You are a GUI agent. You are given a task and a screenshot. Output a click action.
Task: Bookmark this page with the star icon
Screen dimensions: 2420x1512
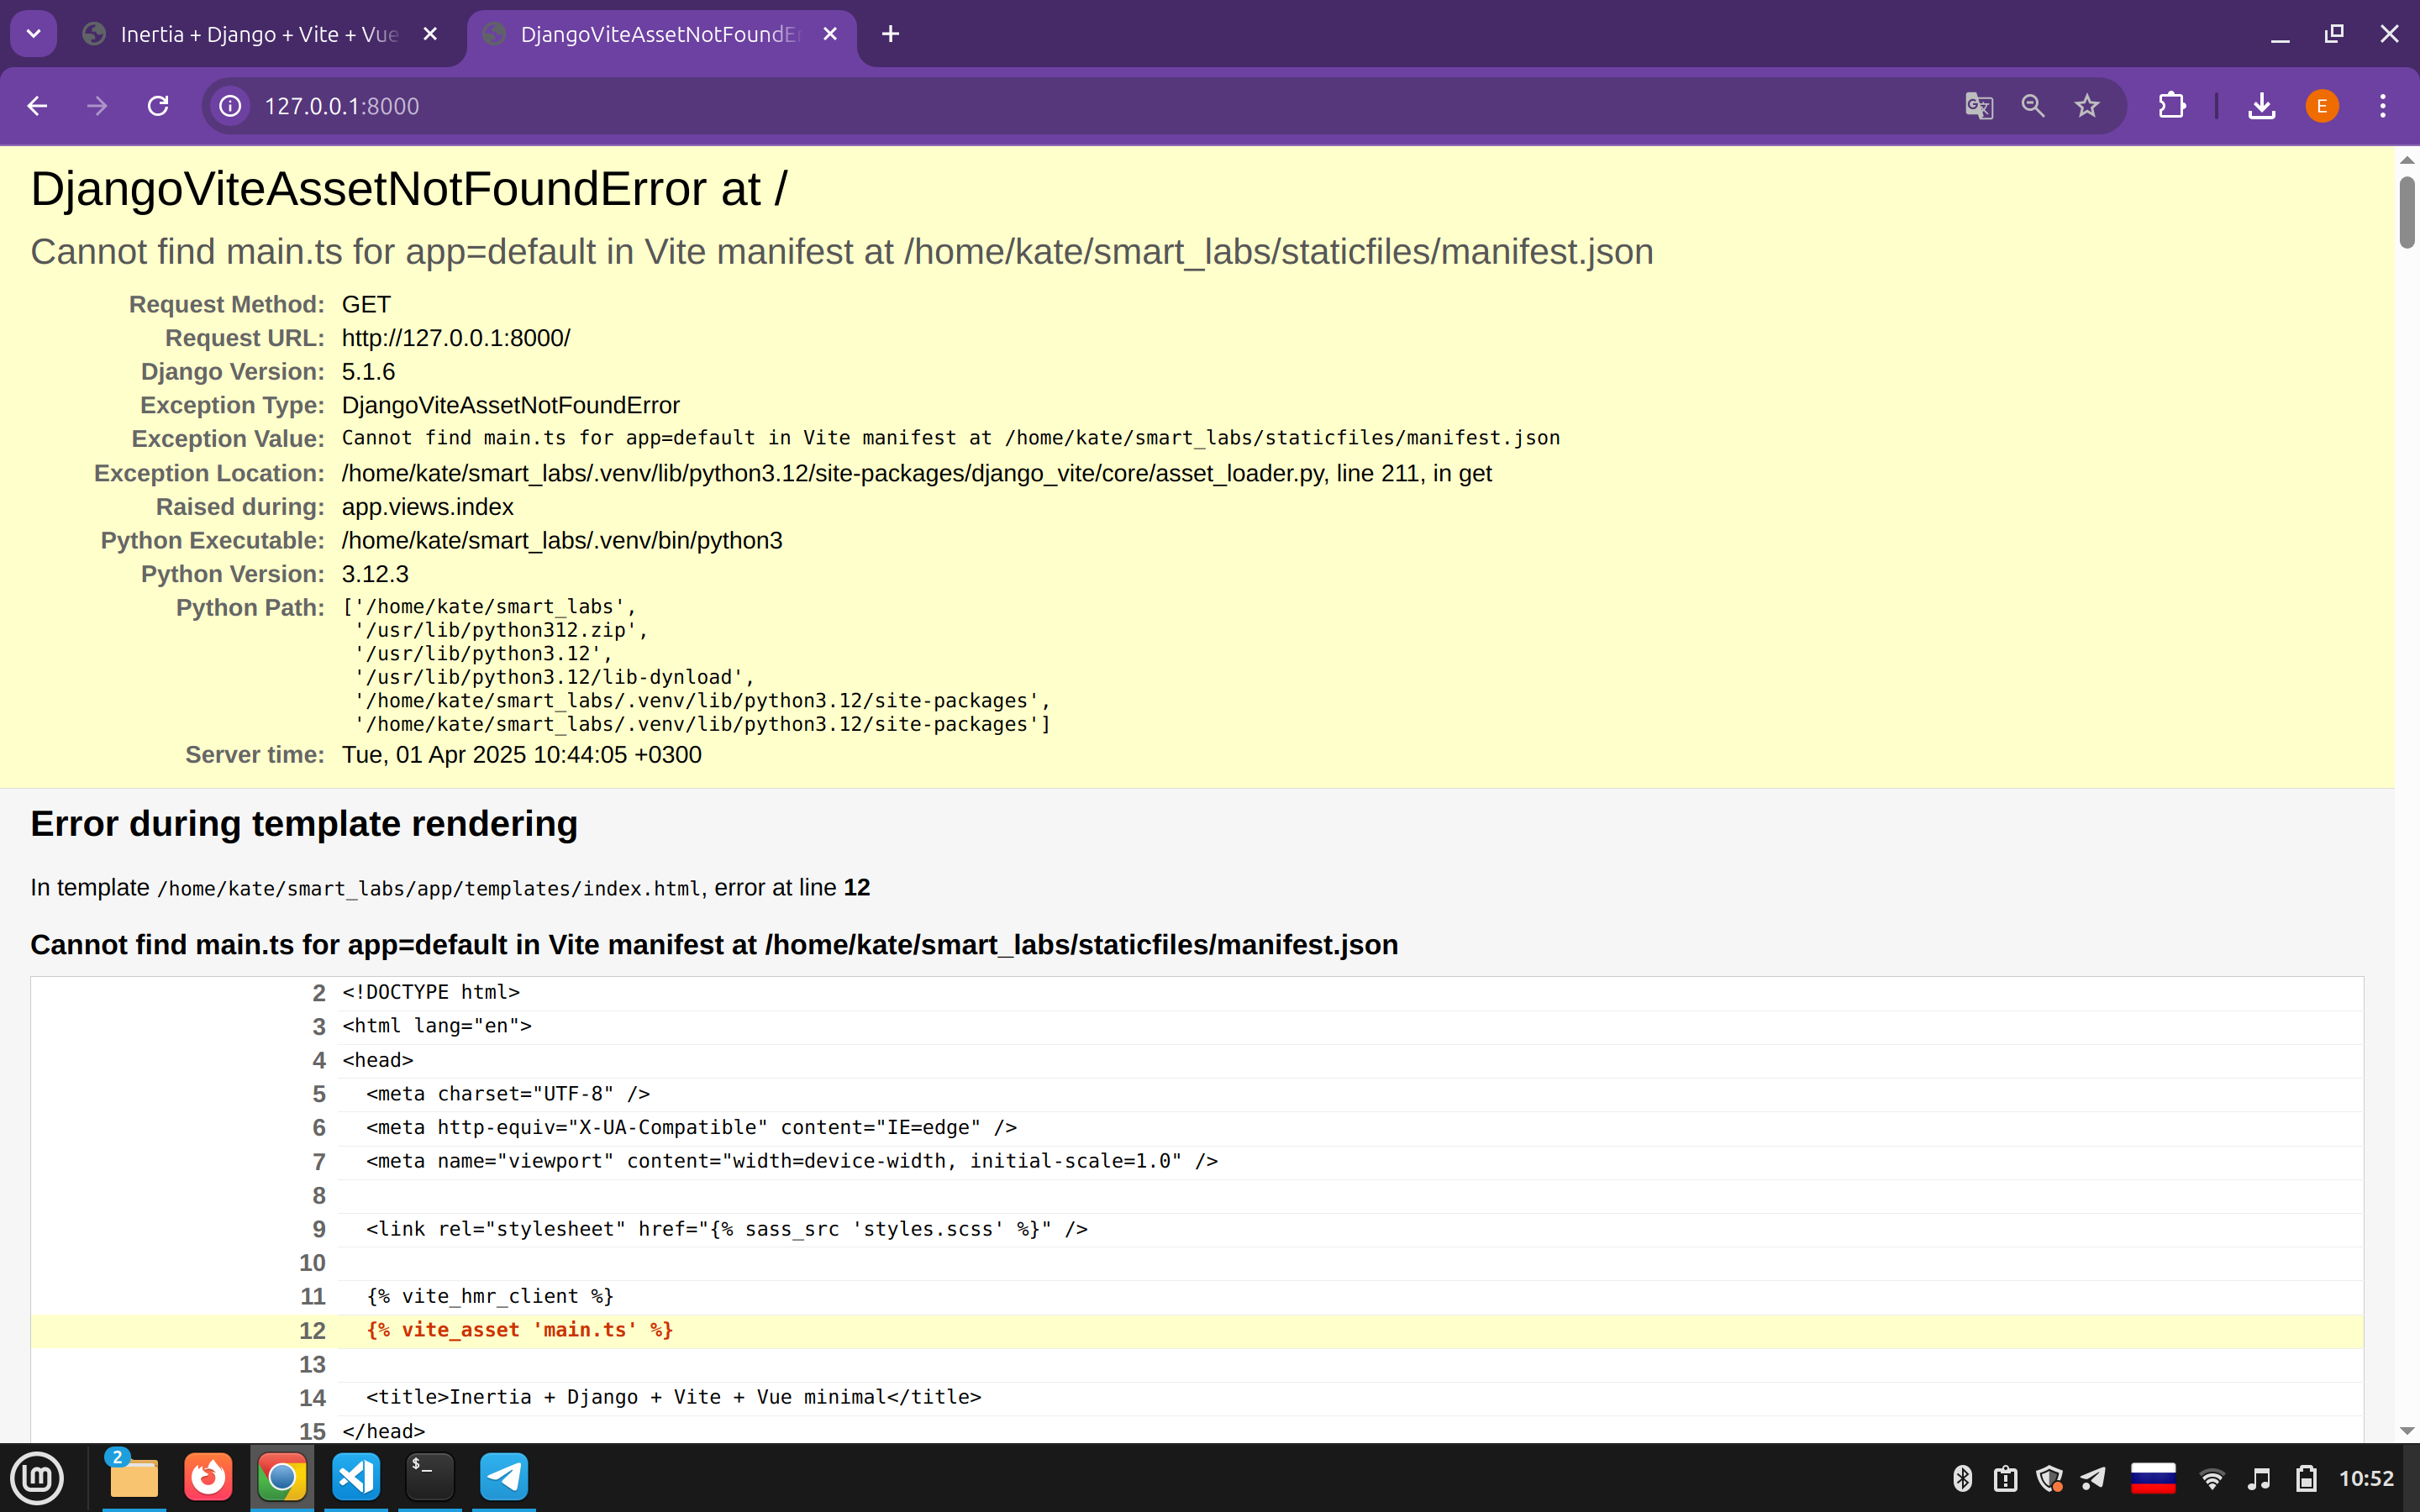(2087, 106)
